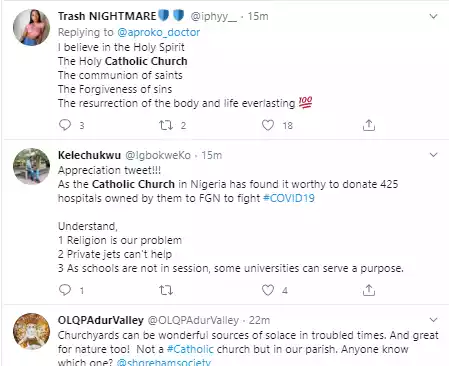Retweet Kelechukwu's Catholic Church tweet
This screenshot has width=449, height=366.
tap(166, 290)
